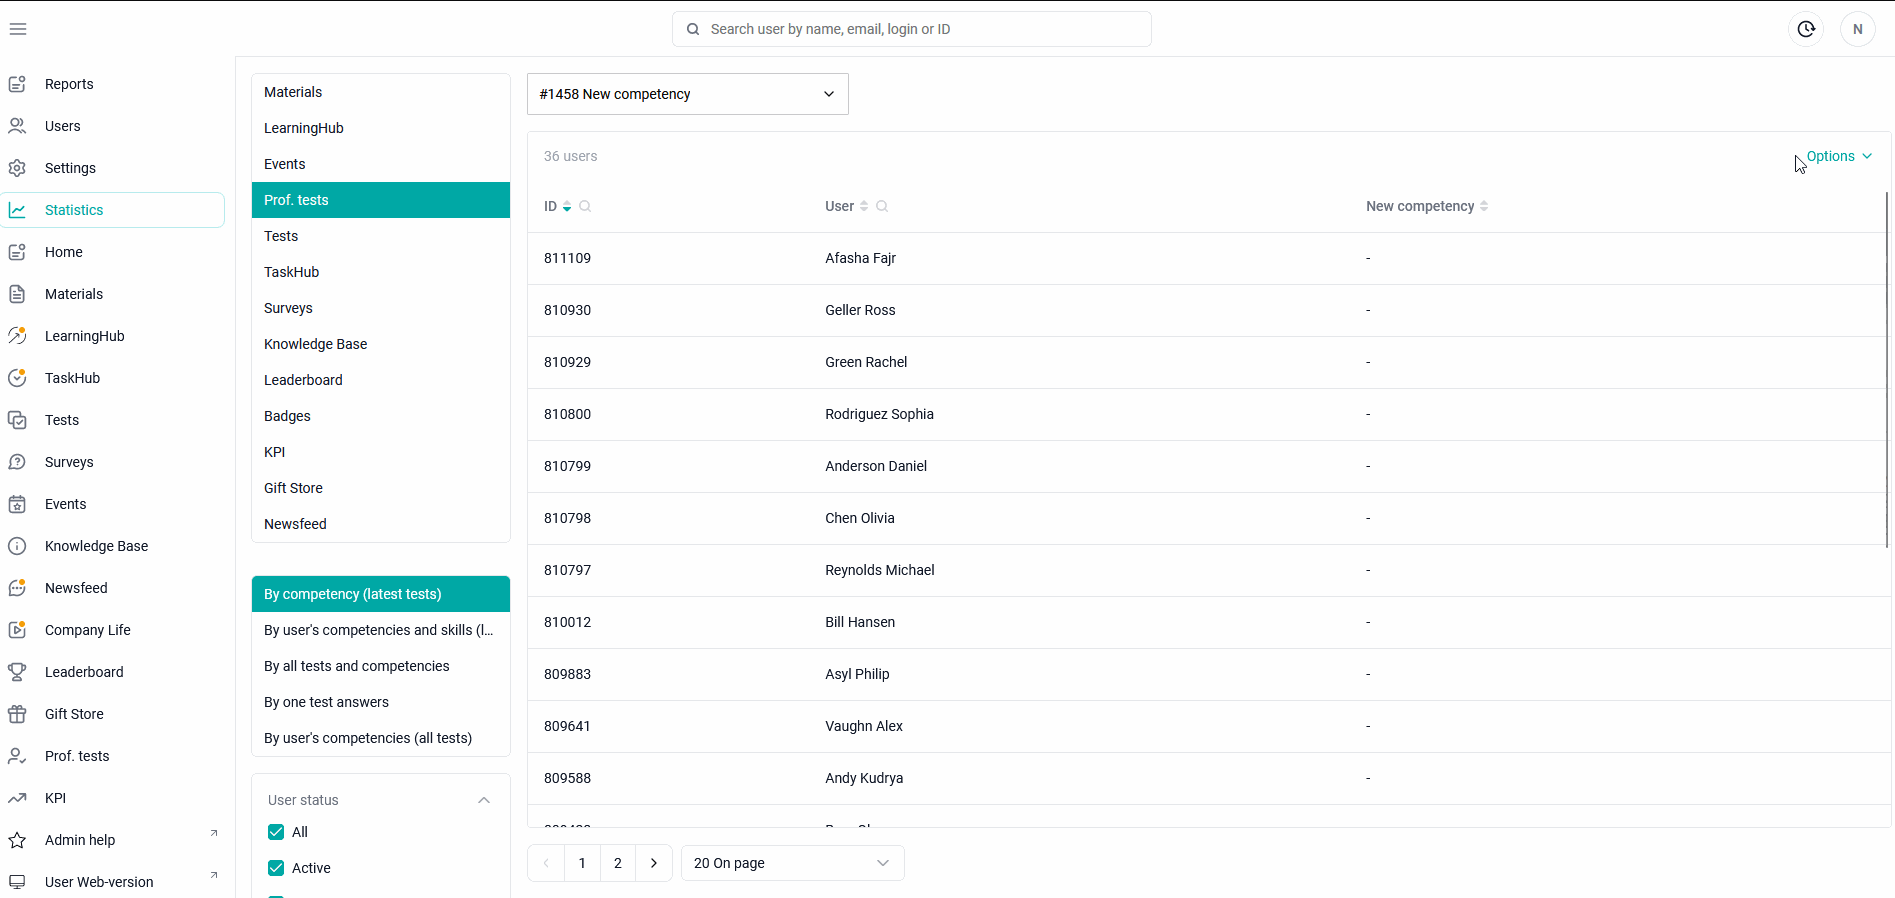Click page 1 button

tap(582, 863)
